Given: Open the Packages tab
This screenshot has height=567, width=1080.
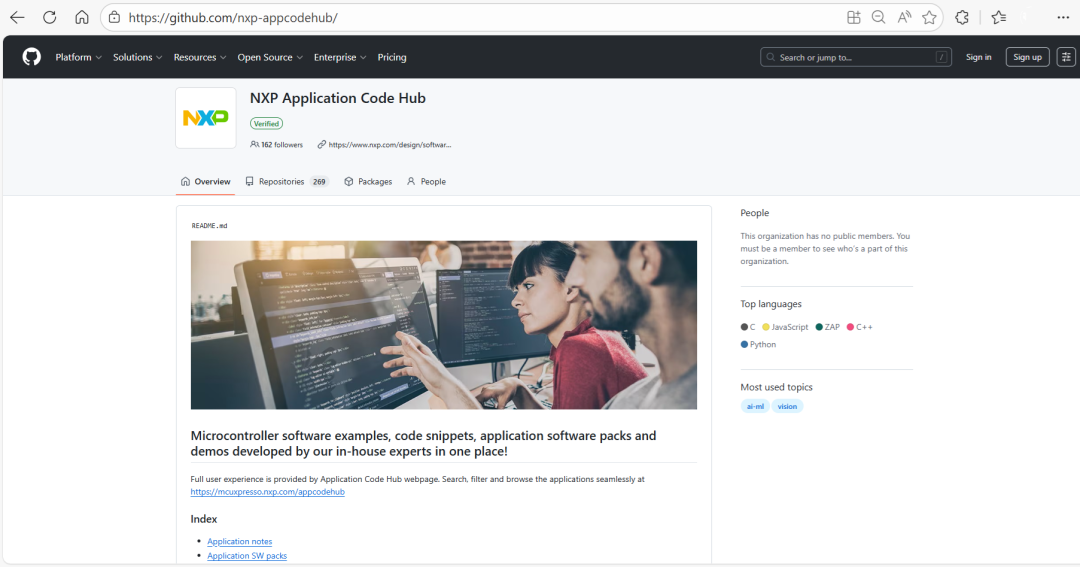Looking at the screenshot, I should pyautogui.click(x=368, y=181).
